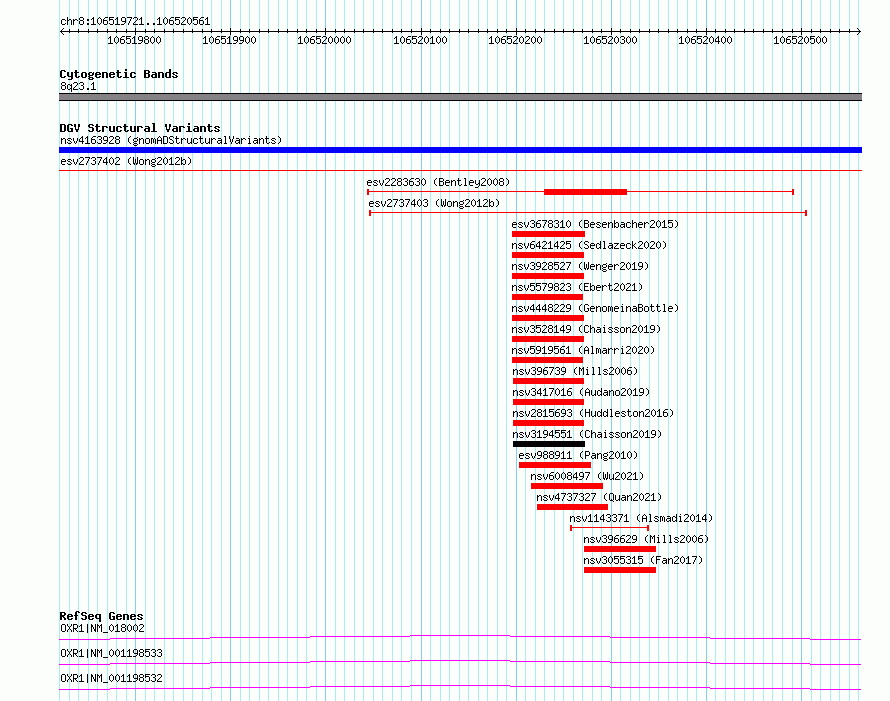Click the thin nsv1143371 variant line
Image resolution: width=890 pixels, height=701 pixels.
tap(610, 528)
